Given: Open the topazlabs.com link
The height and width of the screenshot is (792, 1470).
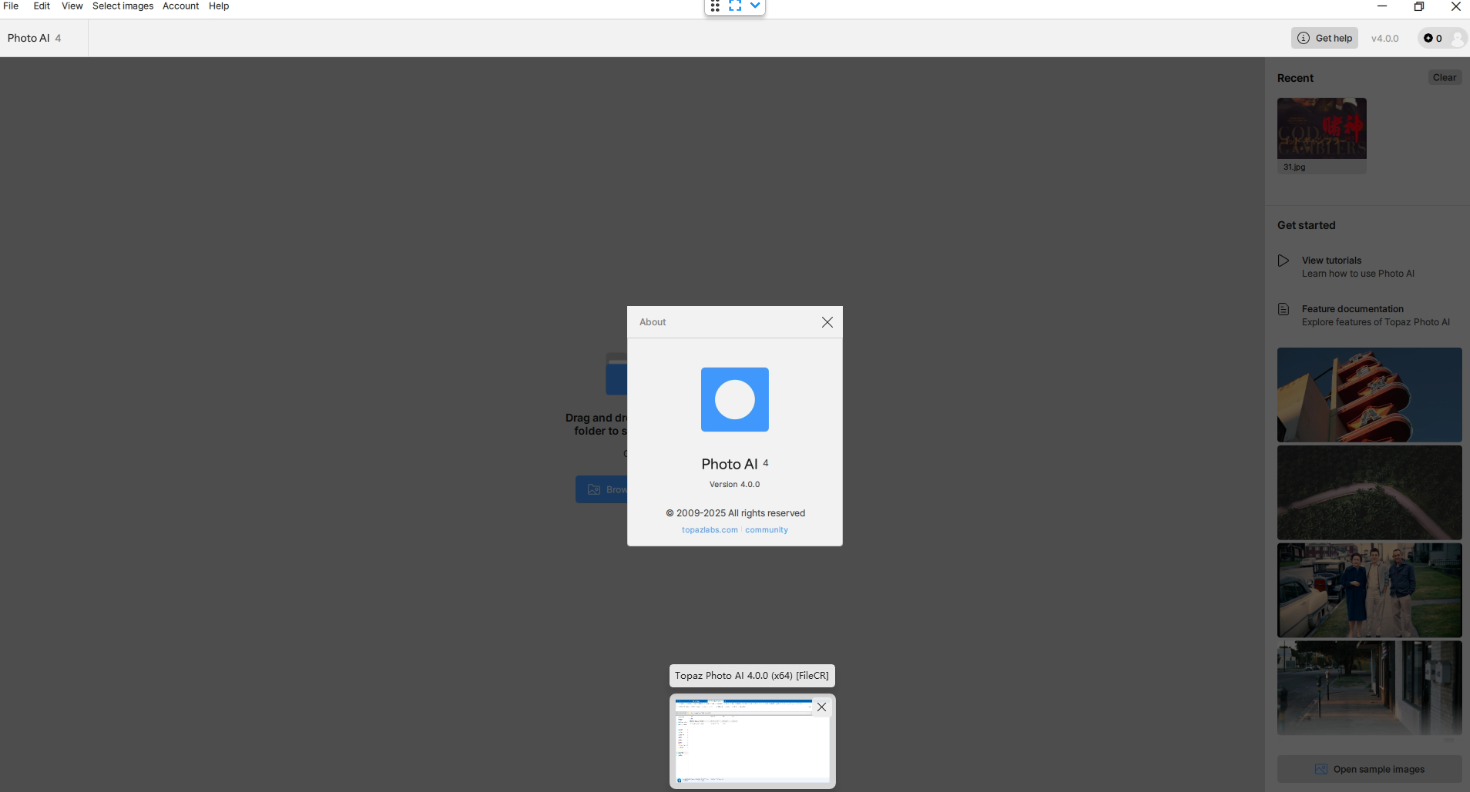Looking at the screenshot, I should (x=710, y=530).
